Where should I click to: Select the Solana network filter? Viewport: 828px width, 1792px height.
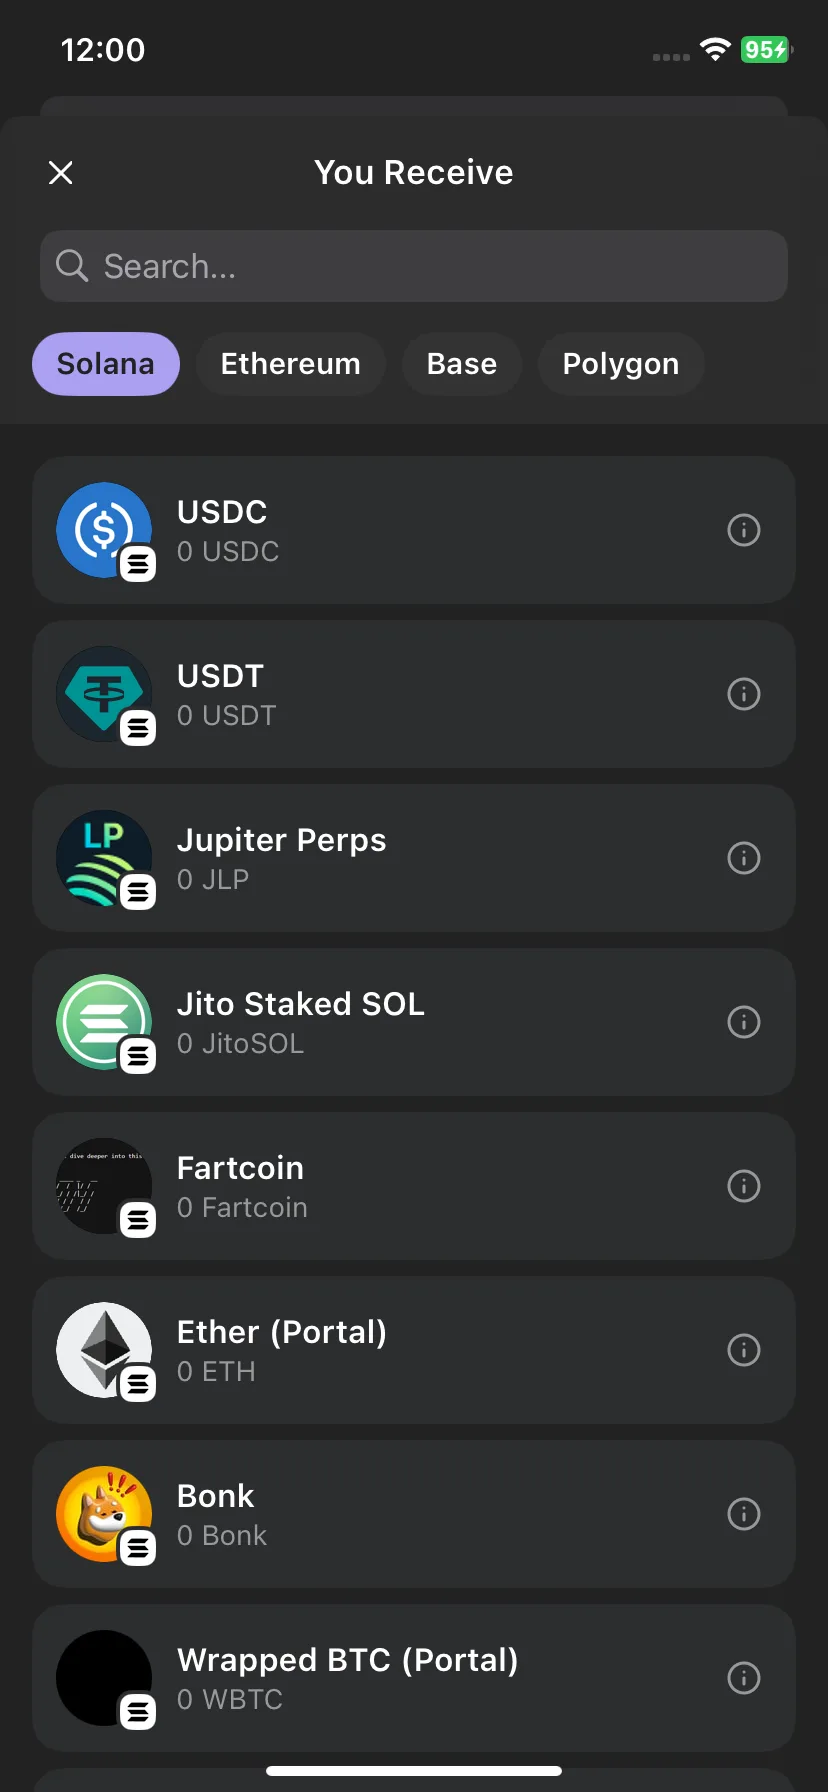coord(106,364)
